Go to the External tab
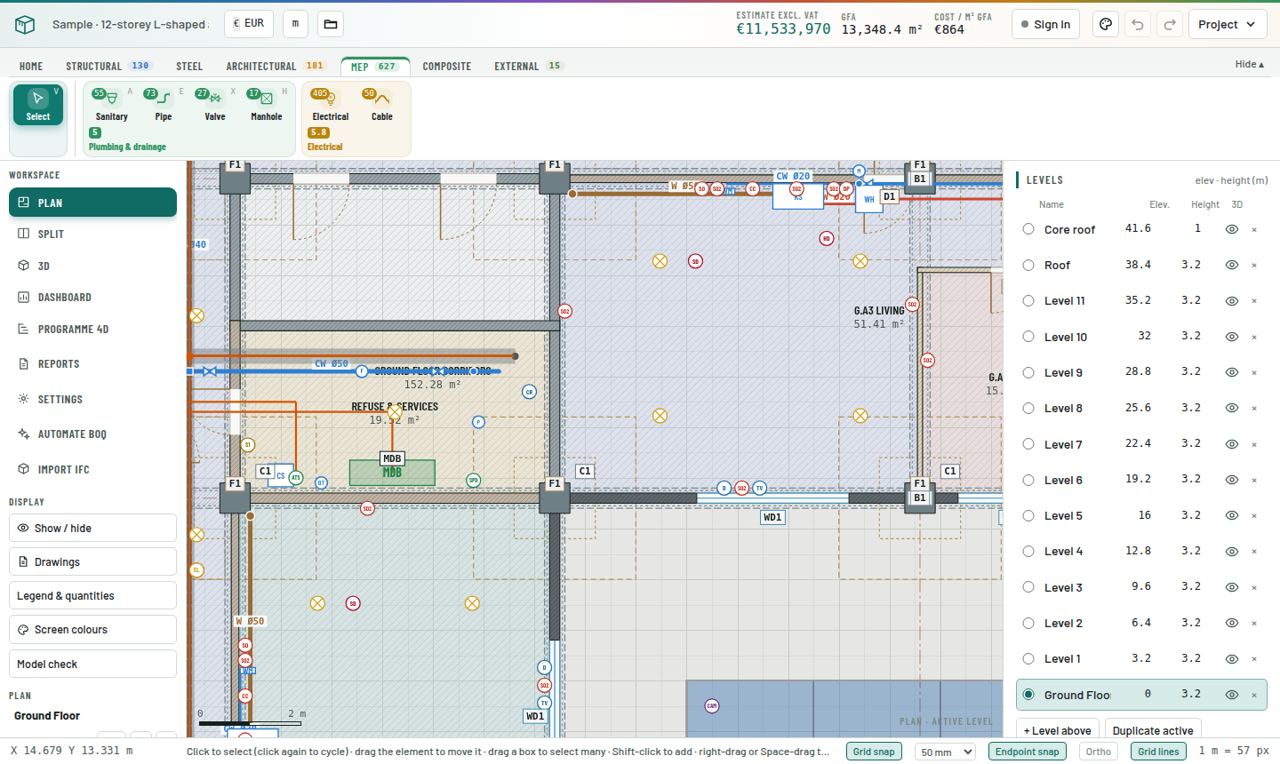Image resolution: width=1280 pixels, height=764 pixels. tap(529, 66)
